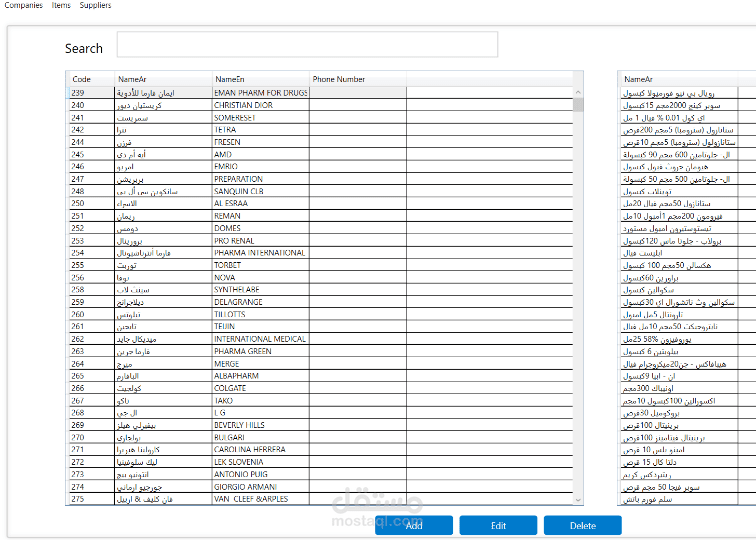Select the LEK SLOVENIA cell
The width and height of the screenshot is (756, 540).
(261, 462)
